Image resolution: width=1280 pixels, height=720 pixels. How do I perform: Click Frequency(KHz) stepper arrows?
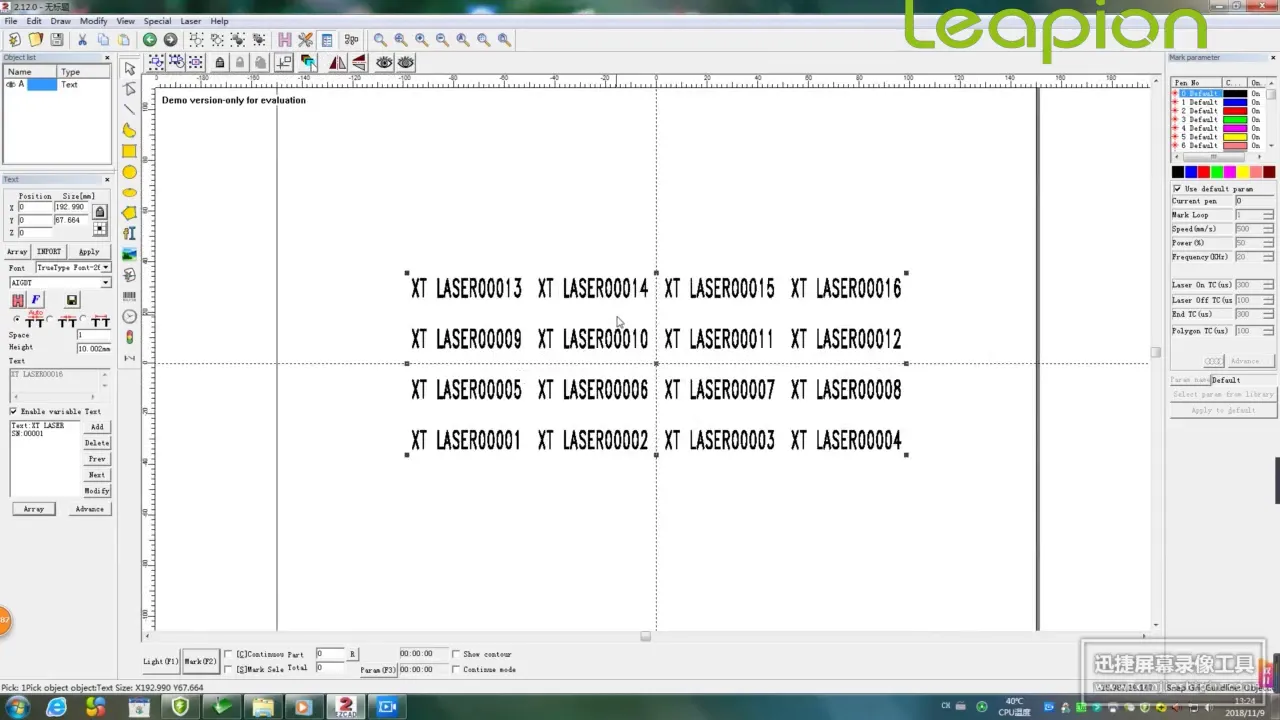coord(1268,257)
